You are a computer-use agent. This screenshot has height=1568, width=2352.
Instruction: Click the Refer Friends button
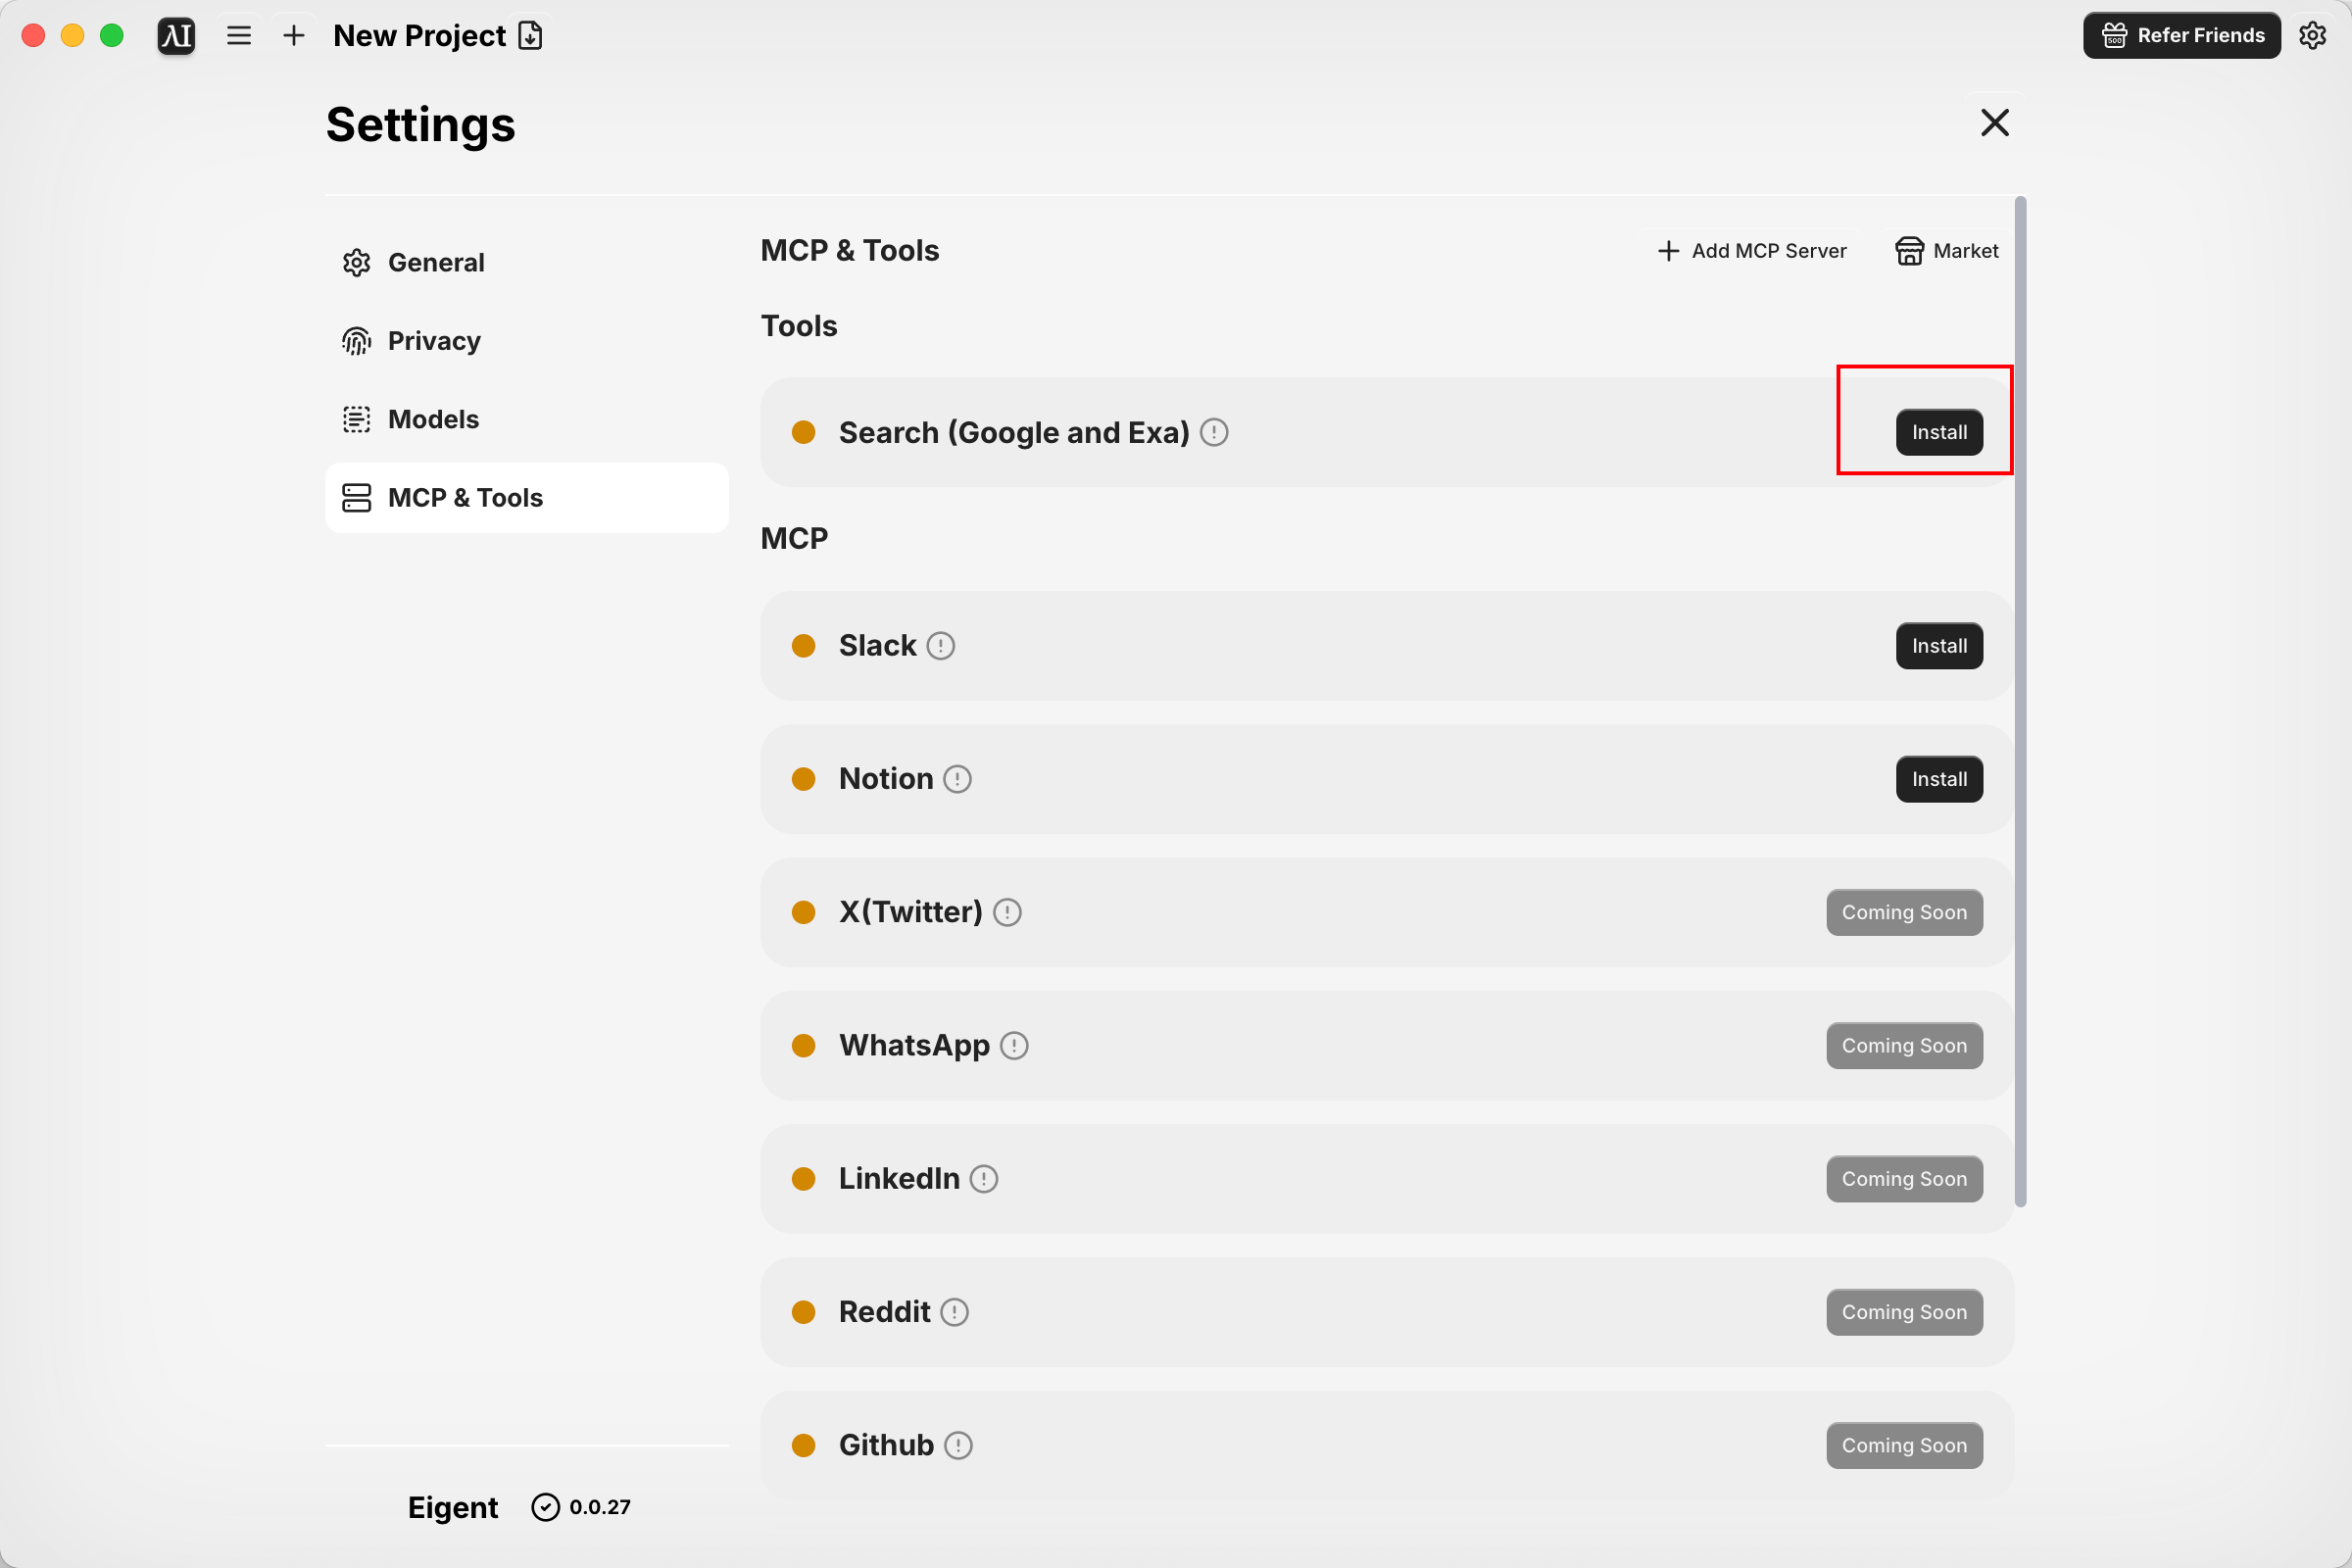coord(2181,35)
